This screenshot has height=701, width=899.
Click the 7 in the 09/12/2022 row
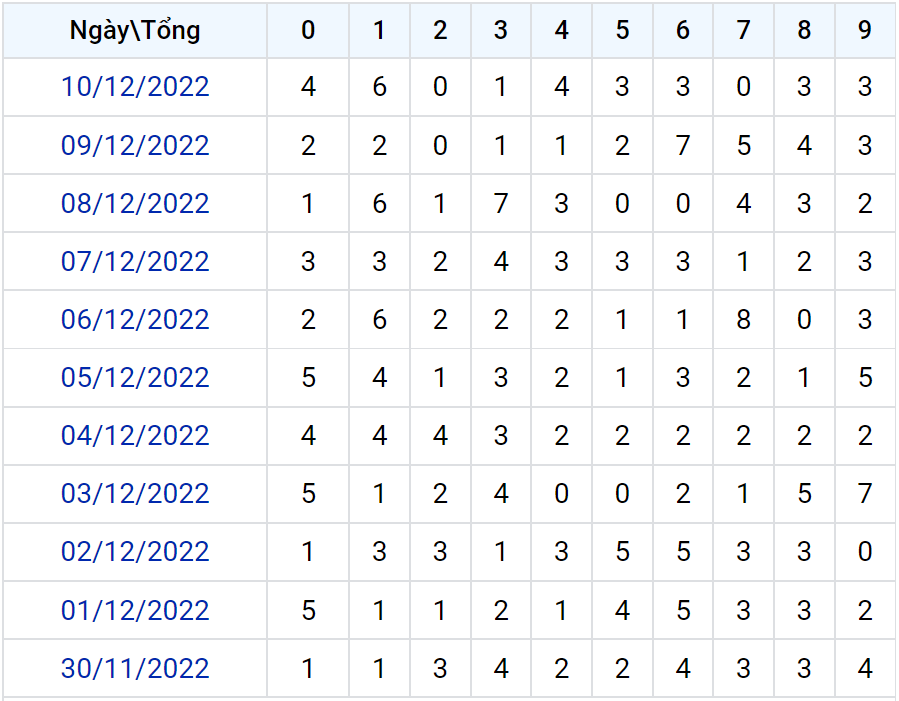(683, 146)
